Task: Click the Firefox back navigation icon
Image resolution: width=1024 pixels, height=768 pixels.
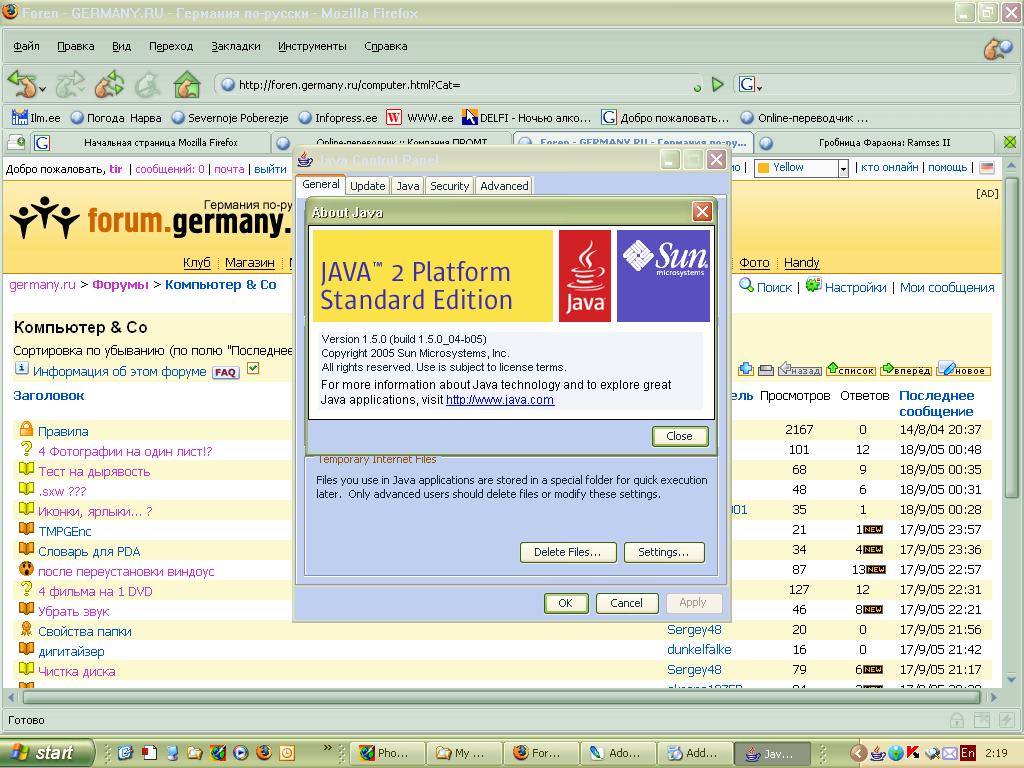Action: pos(22,85)
